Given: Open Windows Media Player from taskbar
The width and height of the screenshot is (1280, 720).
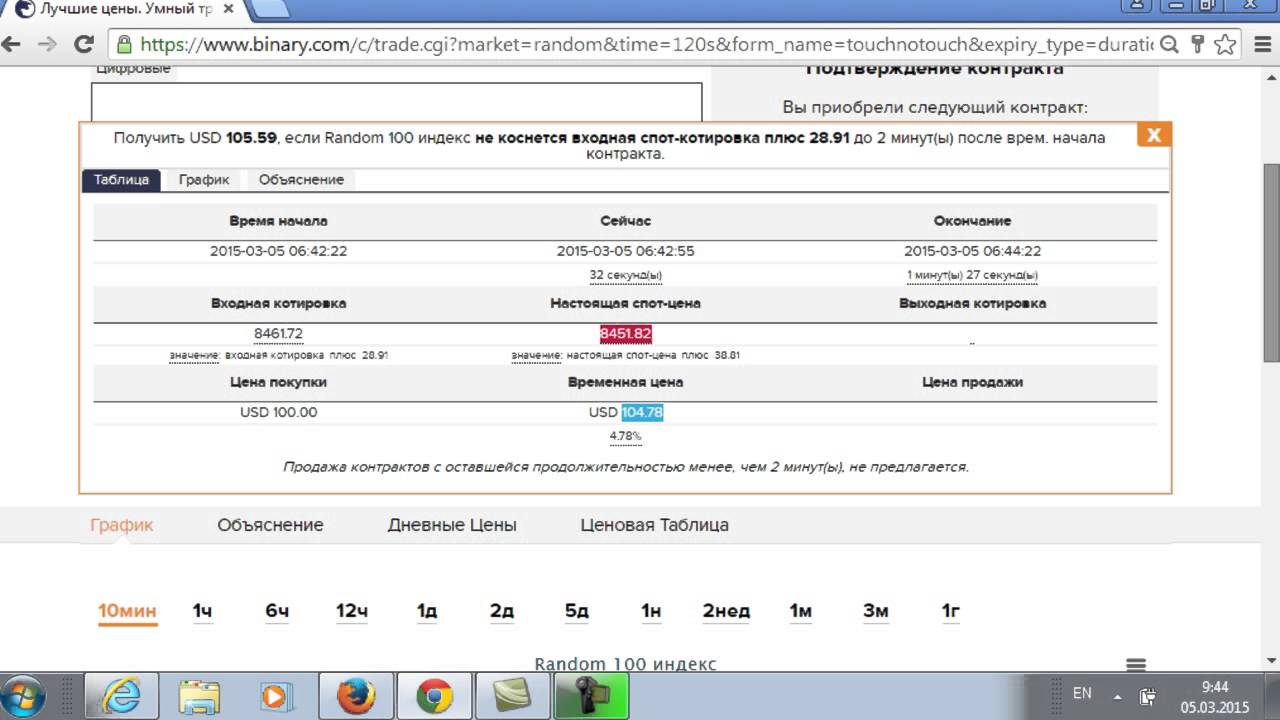Looking at the screenshot, I should point(277,696).
